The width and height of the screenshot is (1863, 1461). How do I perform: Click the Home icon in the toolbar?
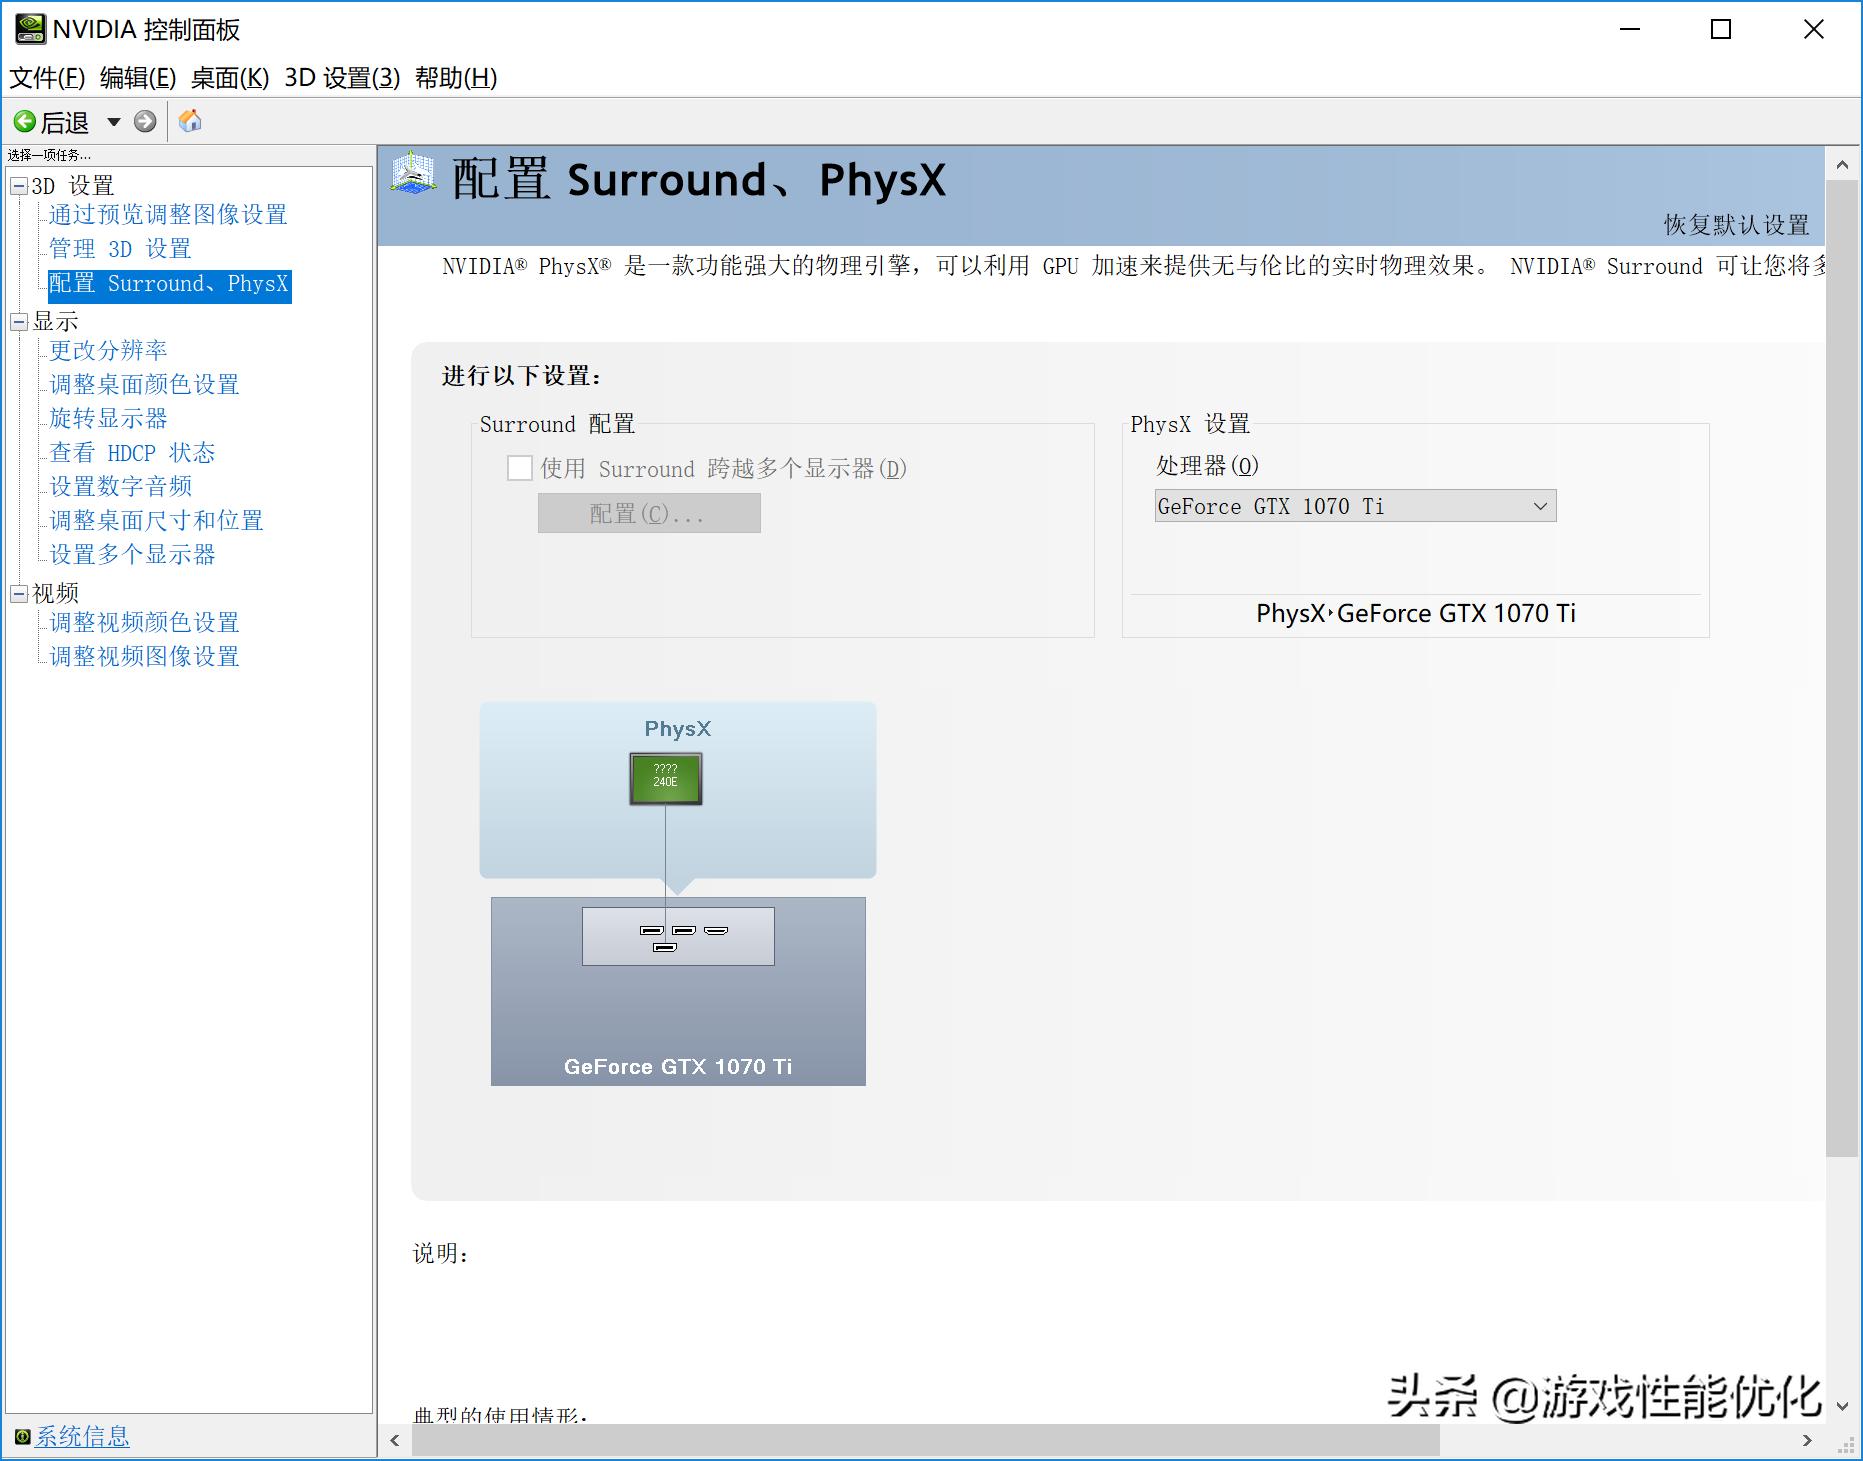[189, 121]
